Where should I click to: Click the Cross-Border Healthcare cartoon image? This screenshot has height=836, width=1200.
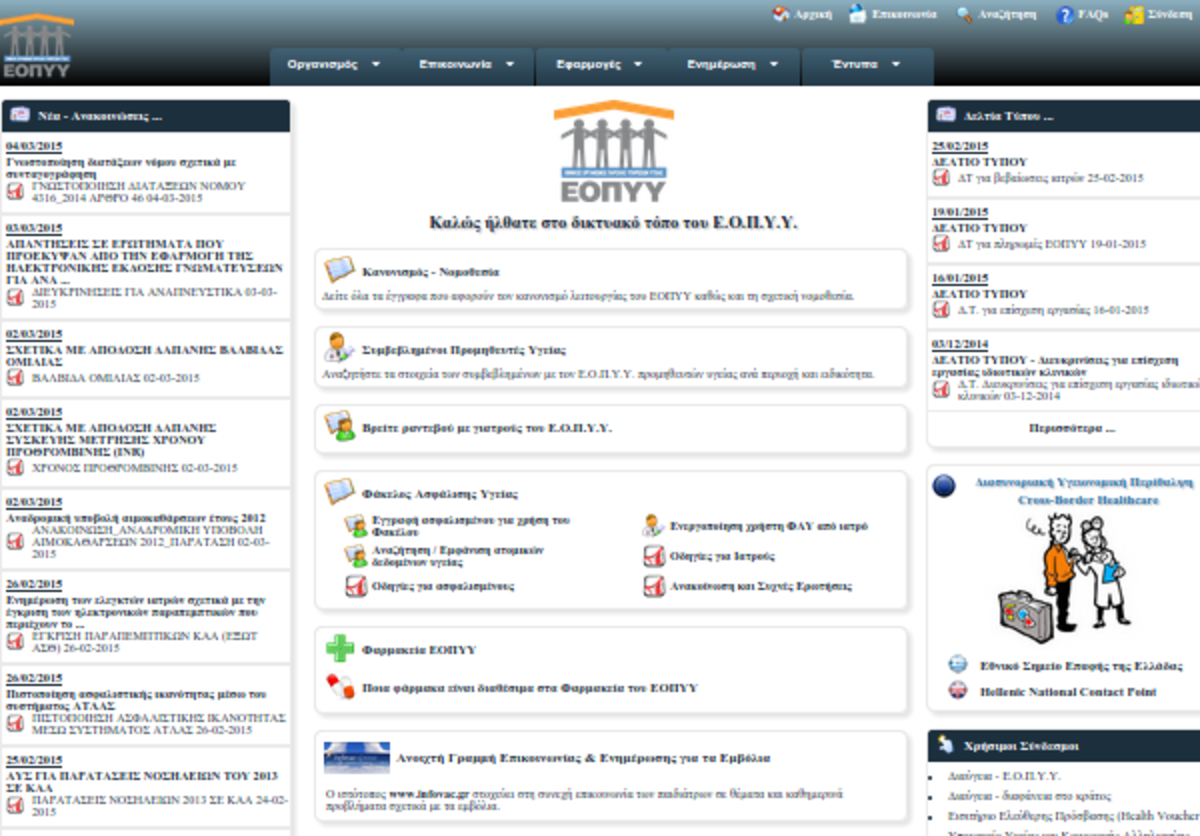(1060, 576)
